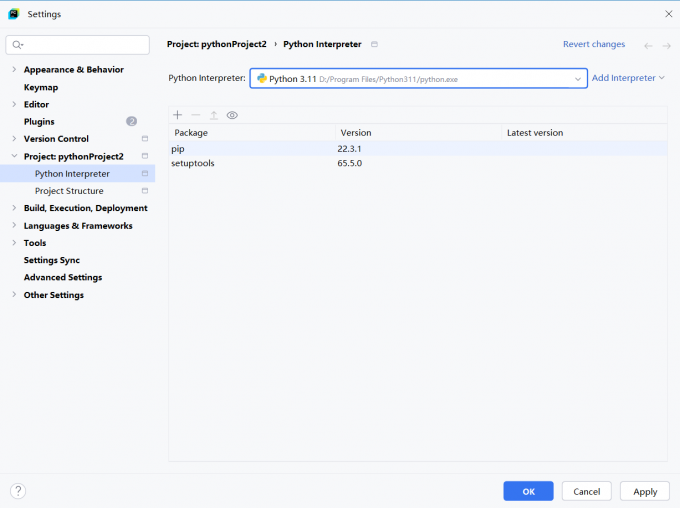
Task: Click the back navigation arrow
Action: pyautogui.click(x=648, y=46)
